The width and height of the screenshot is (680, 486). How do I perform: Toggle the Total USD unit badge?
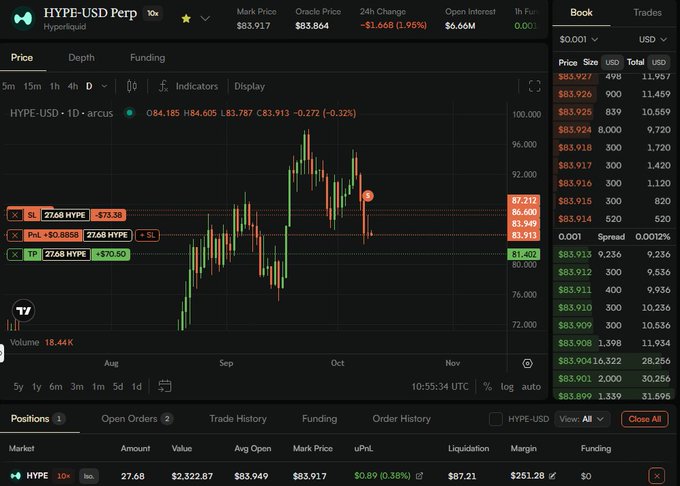pyautogui.click(x=658, y=62)
